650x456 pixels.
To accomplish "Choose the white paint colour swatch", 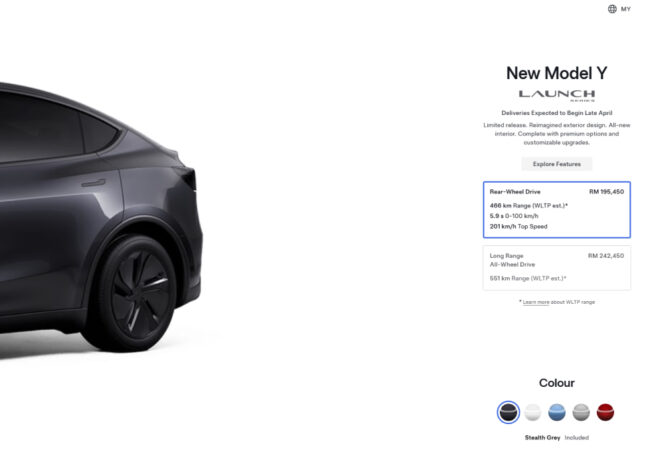I will click(x=532, y=412).
